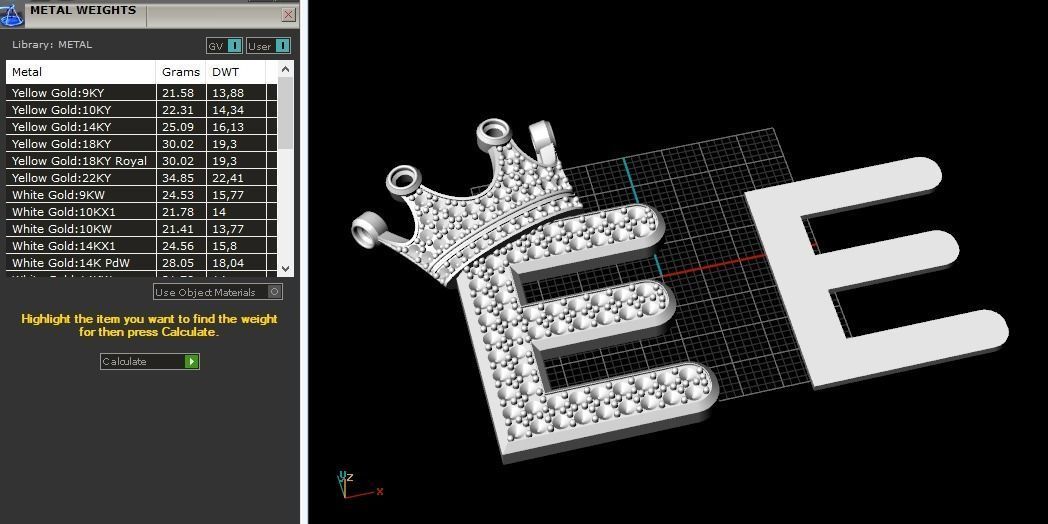Select the Yellow Gold:18KY Royal row
This screenshot has width=1048, height=524.
[x=141, y=161]
